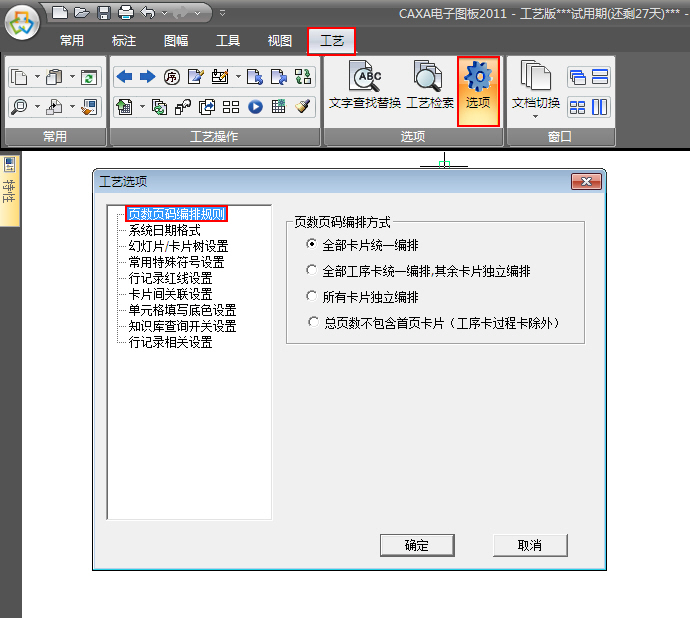Expand dropdown next to table up-arrow icon

coord(142,106)
